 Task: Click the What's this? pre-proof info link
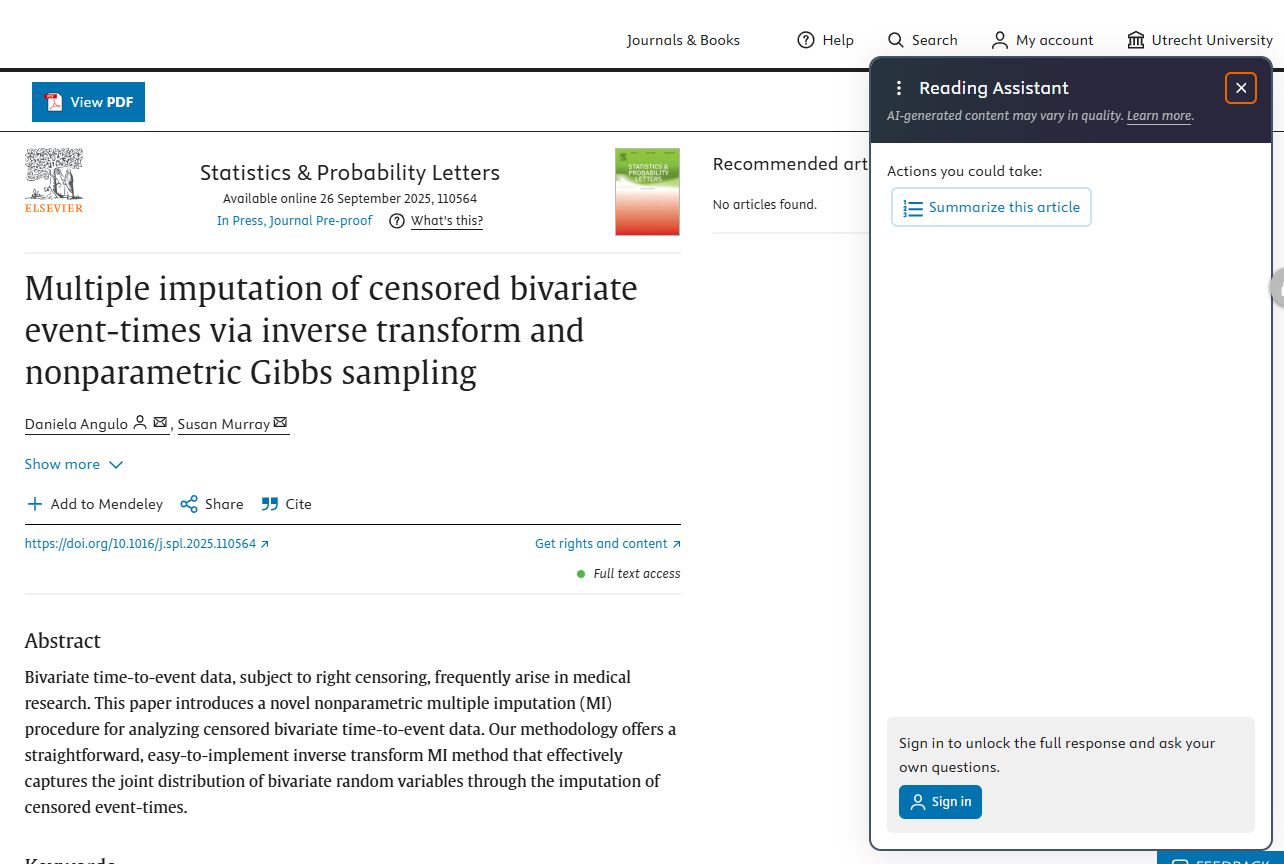[446, 221]
